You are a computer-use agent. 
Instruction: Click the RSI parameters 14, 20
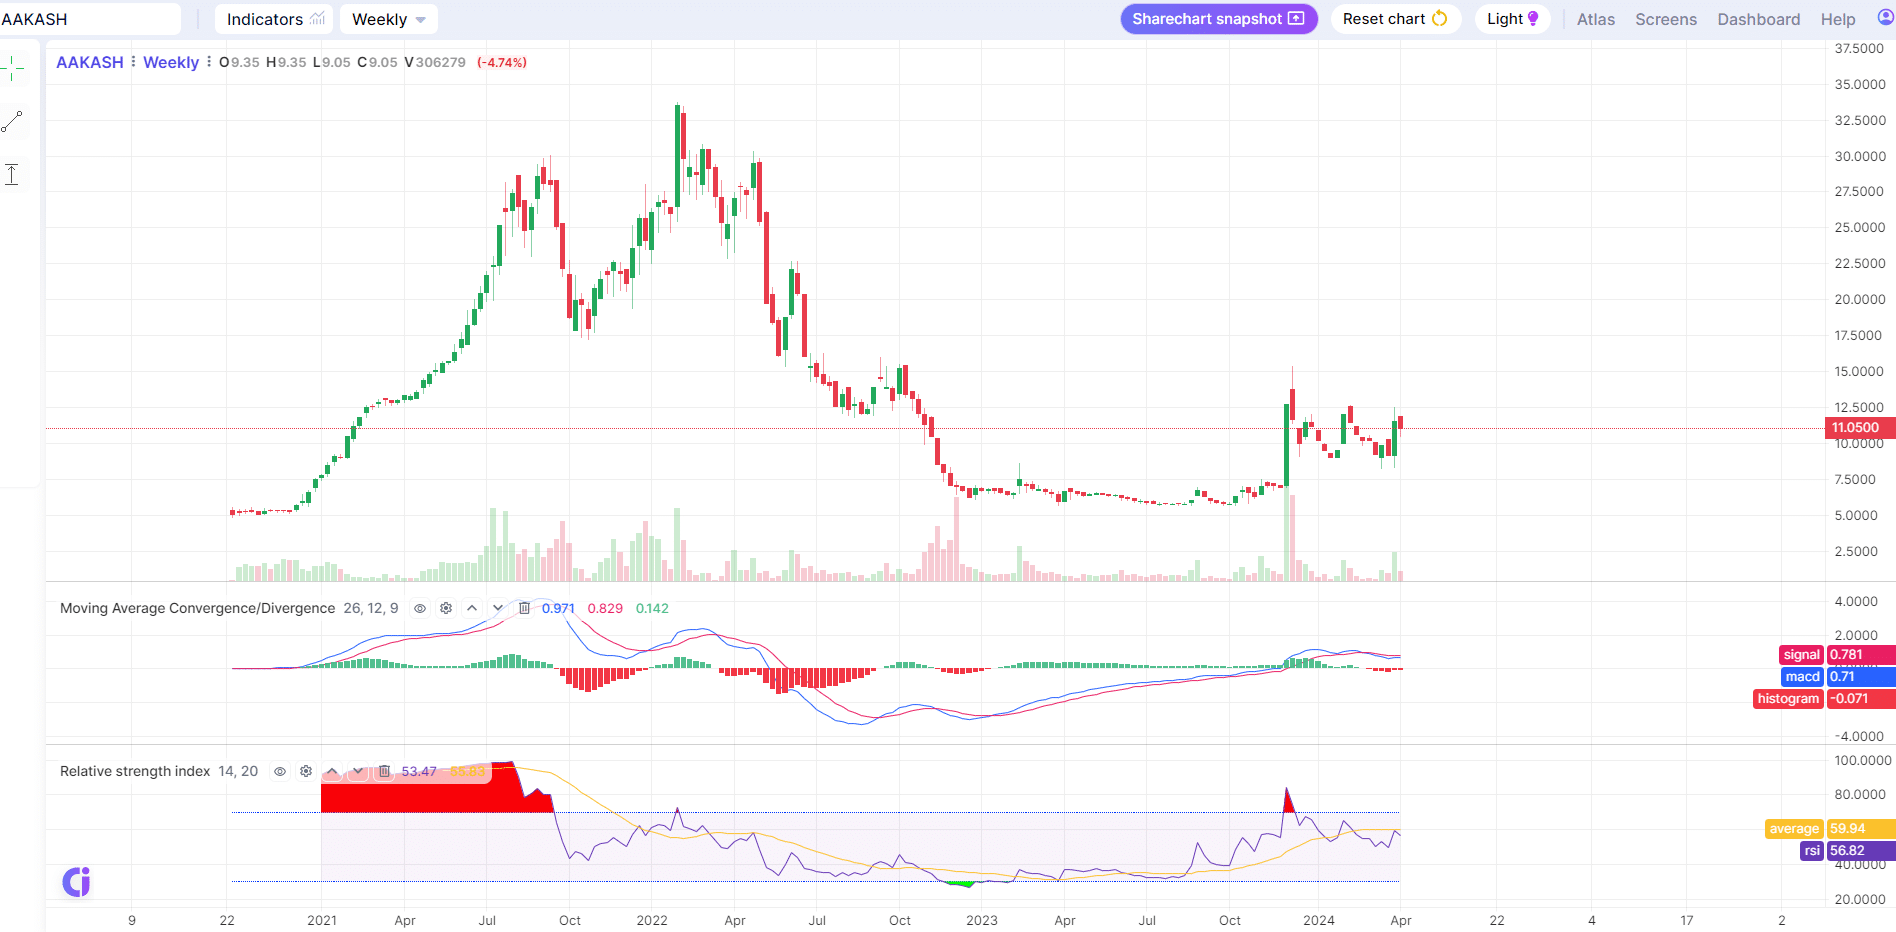pyautogui.click(x=238, y=771)
